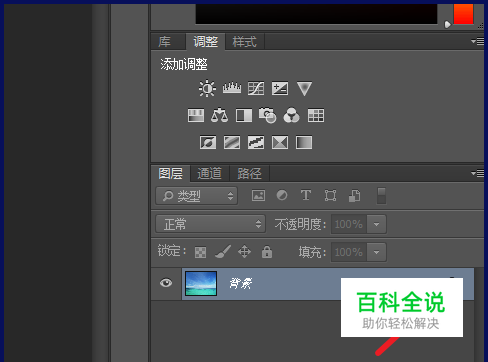Add an Exposure adjustment
The height and width of the screenshot is (362, 488).
280,88
